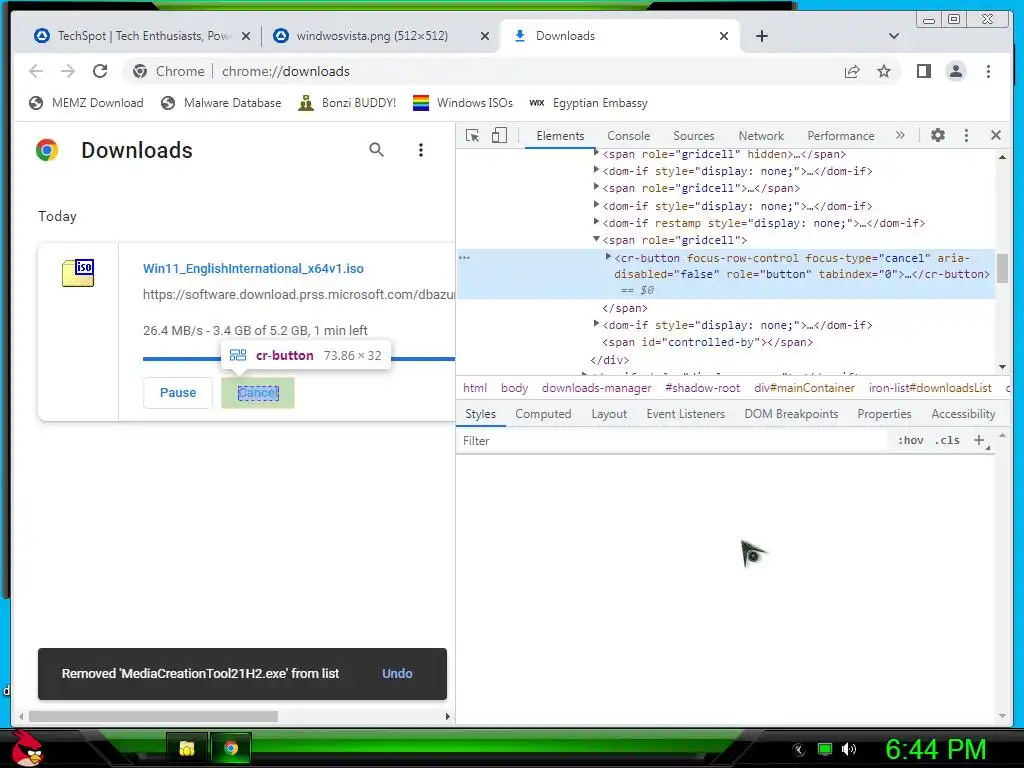Undo removing MediaCreationTool21H2.exe

click(x=397, y=673)
